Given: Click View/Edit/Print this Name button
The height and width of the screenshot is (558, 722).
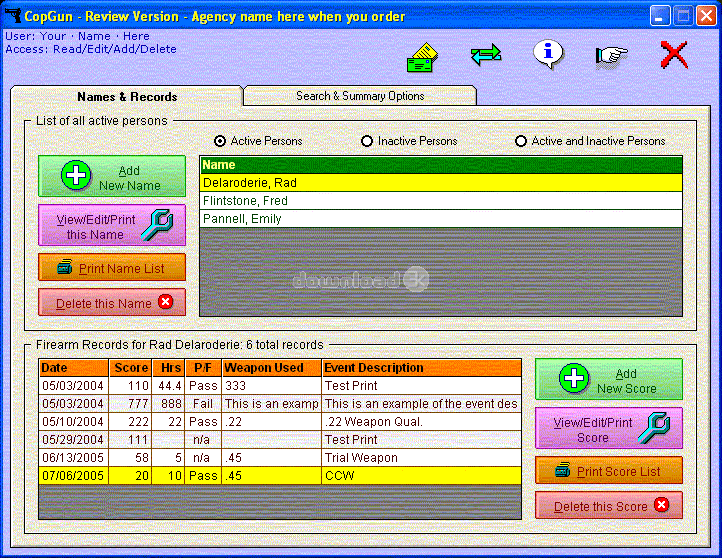Looking at the screenshot, I should [112, 226].
